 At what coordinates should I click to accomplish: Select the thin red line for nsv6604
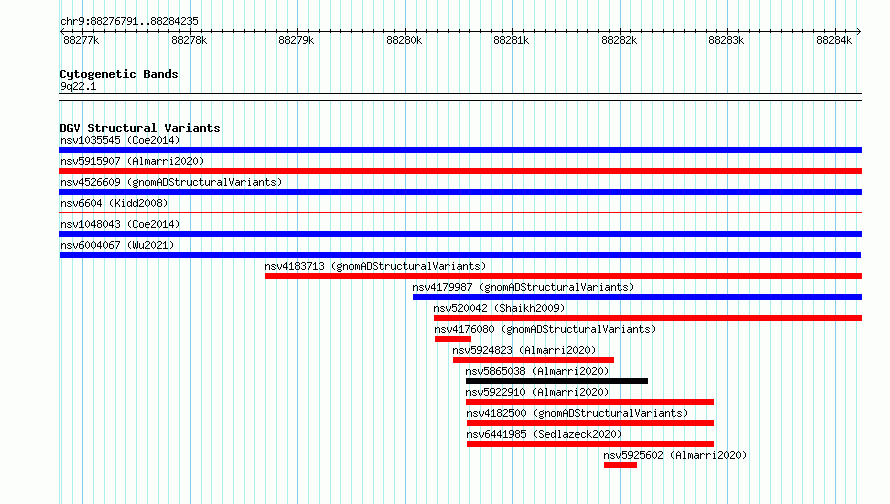pyautogui.click(x=460, y=212)
